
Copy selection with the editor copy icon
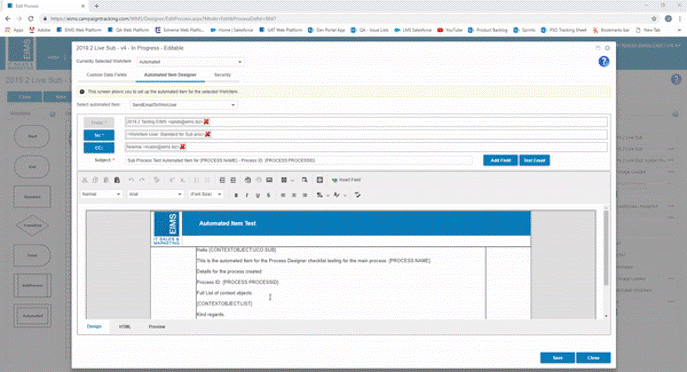click(95, 180)
